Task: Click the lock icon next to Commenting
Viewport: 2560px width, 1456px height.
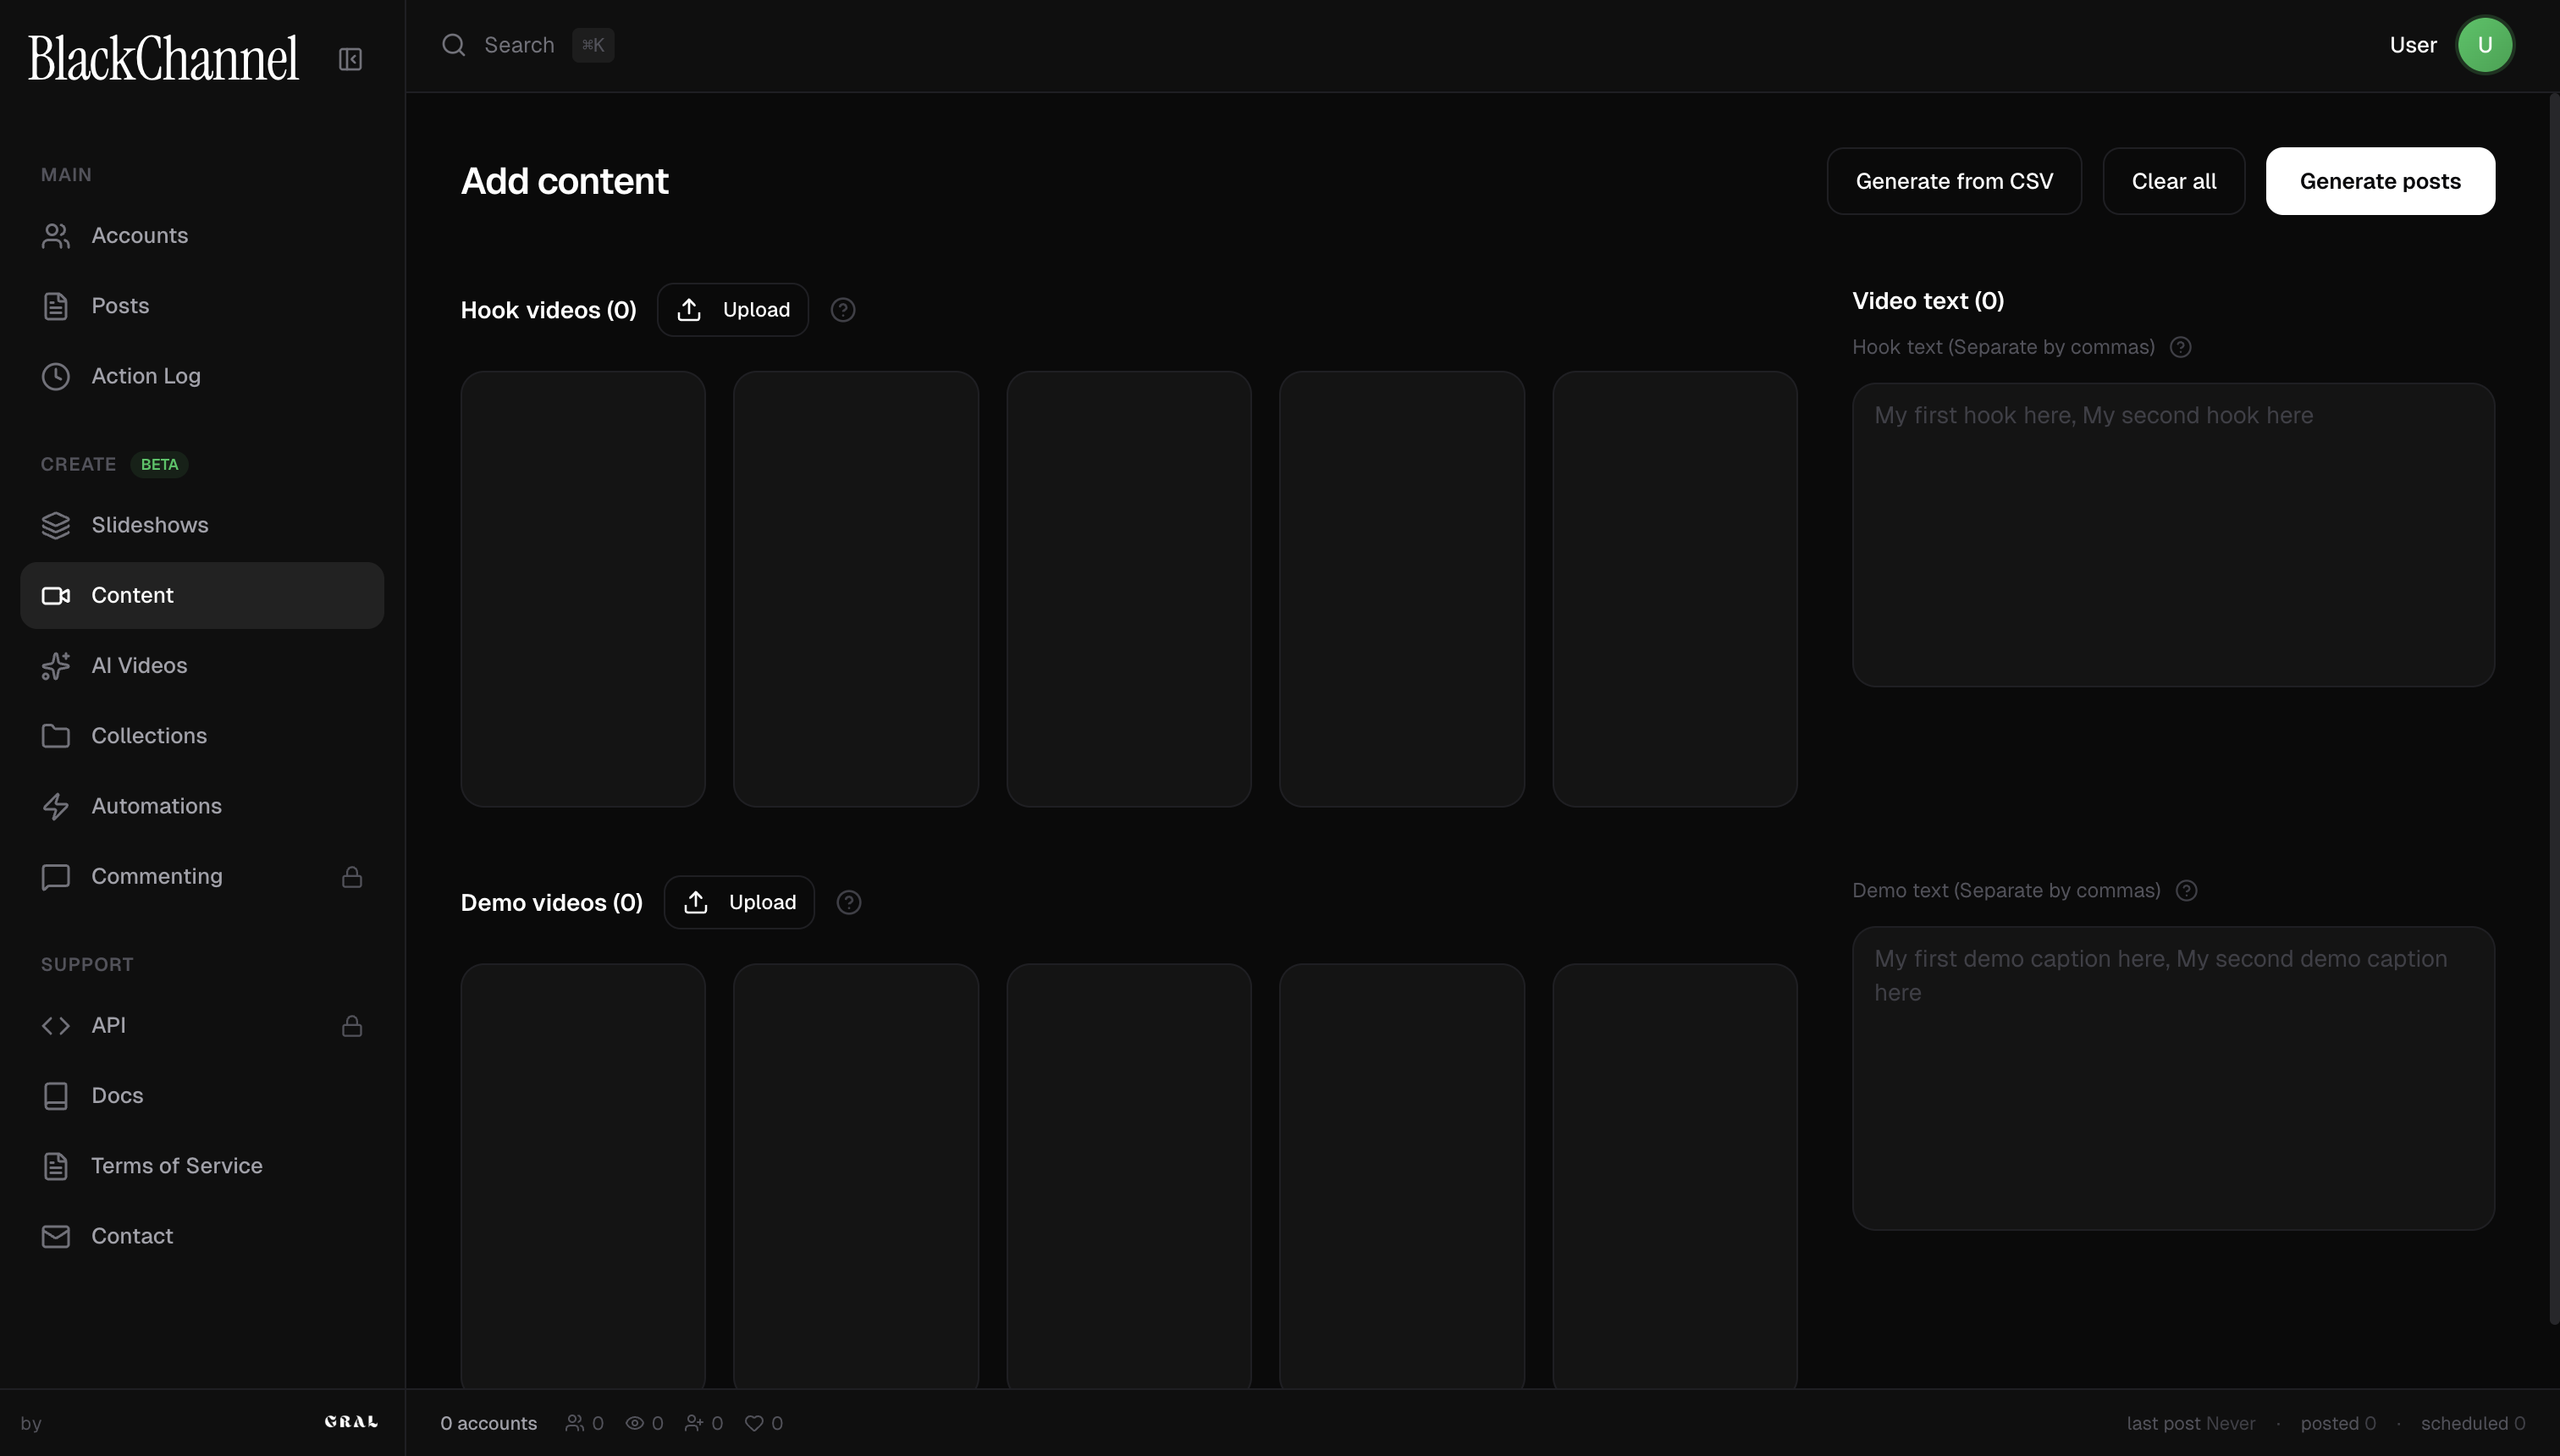Action: click(x=352, y=876)
